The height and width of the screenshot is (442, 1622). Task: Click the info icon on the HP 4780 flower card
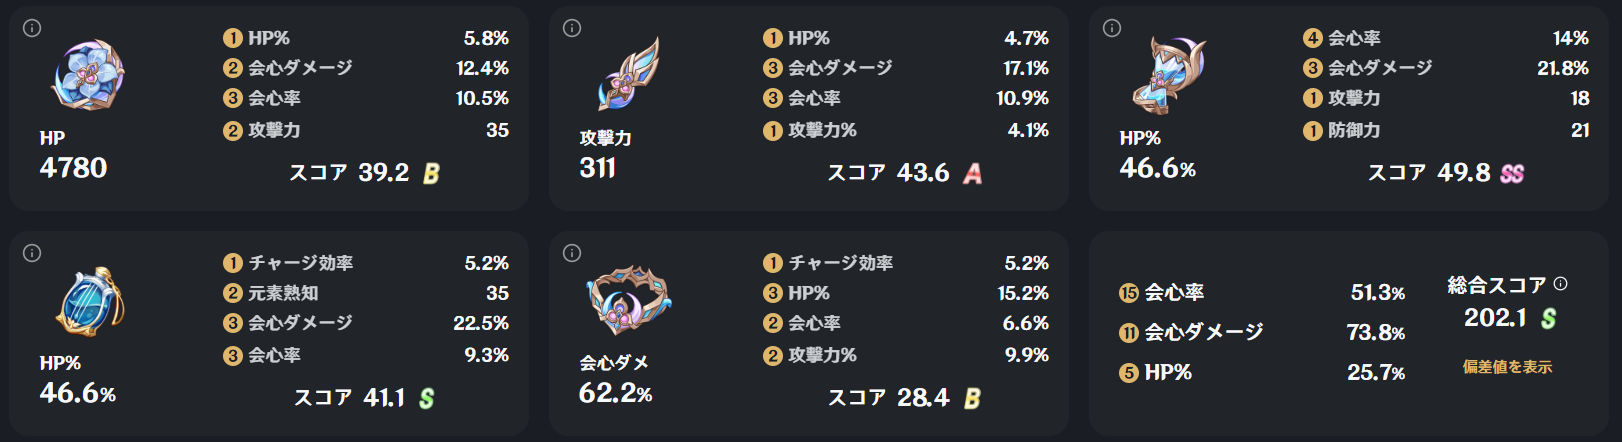(32, 28)
